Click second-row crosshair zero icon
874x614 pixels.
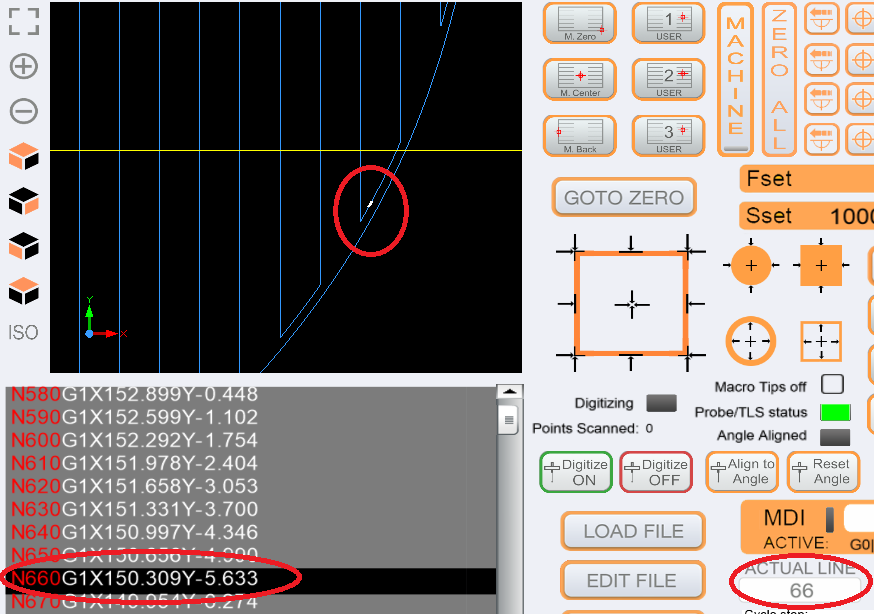[x=860, y=59]
